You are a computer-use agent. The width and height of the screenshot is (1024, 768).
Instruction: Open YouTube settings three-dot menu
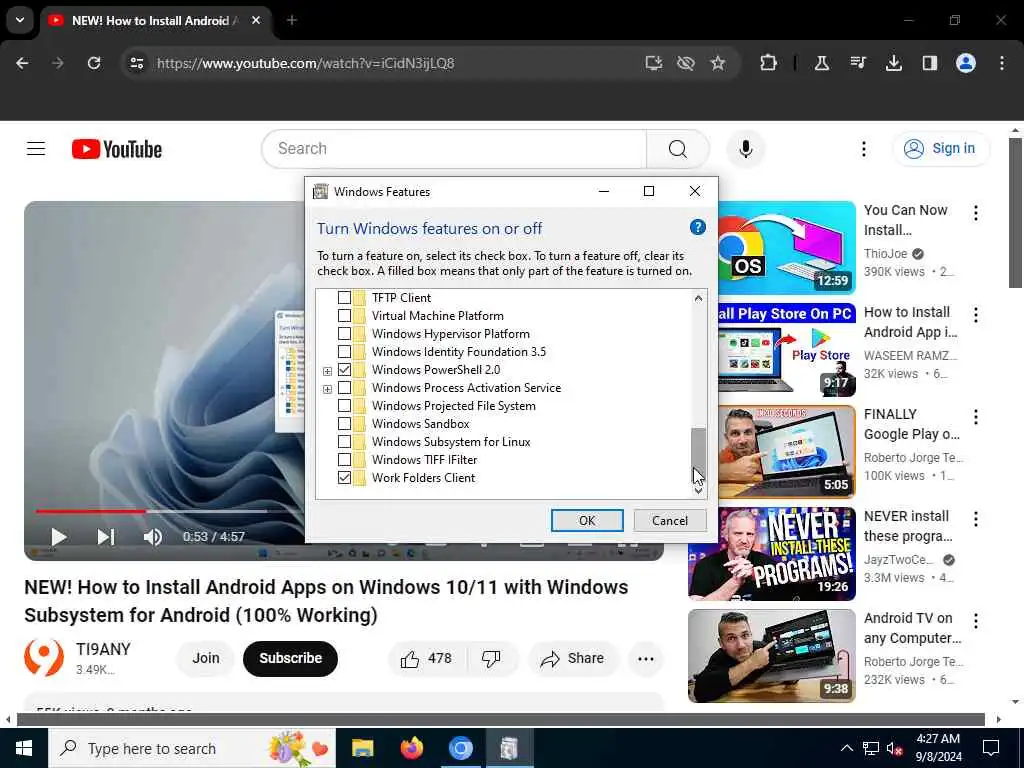coord(863,149)
